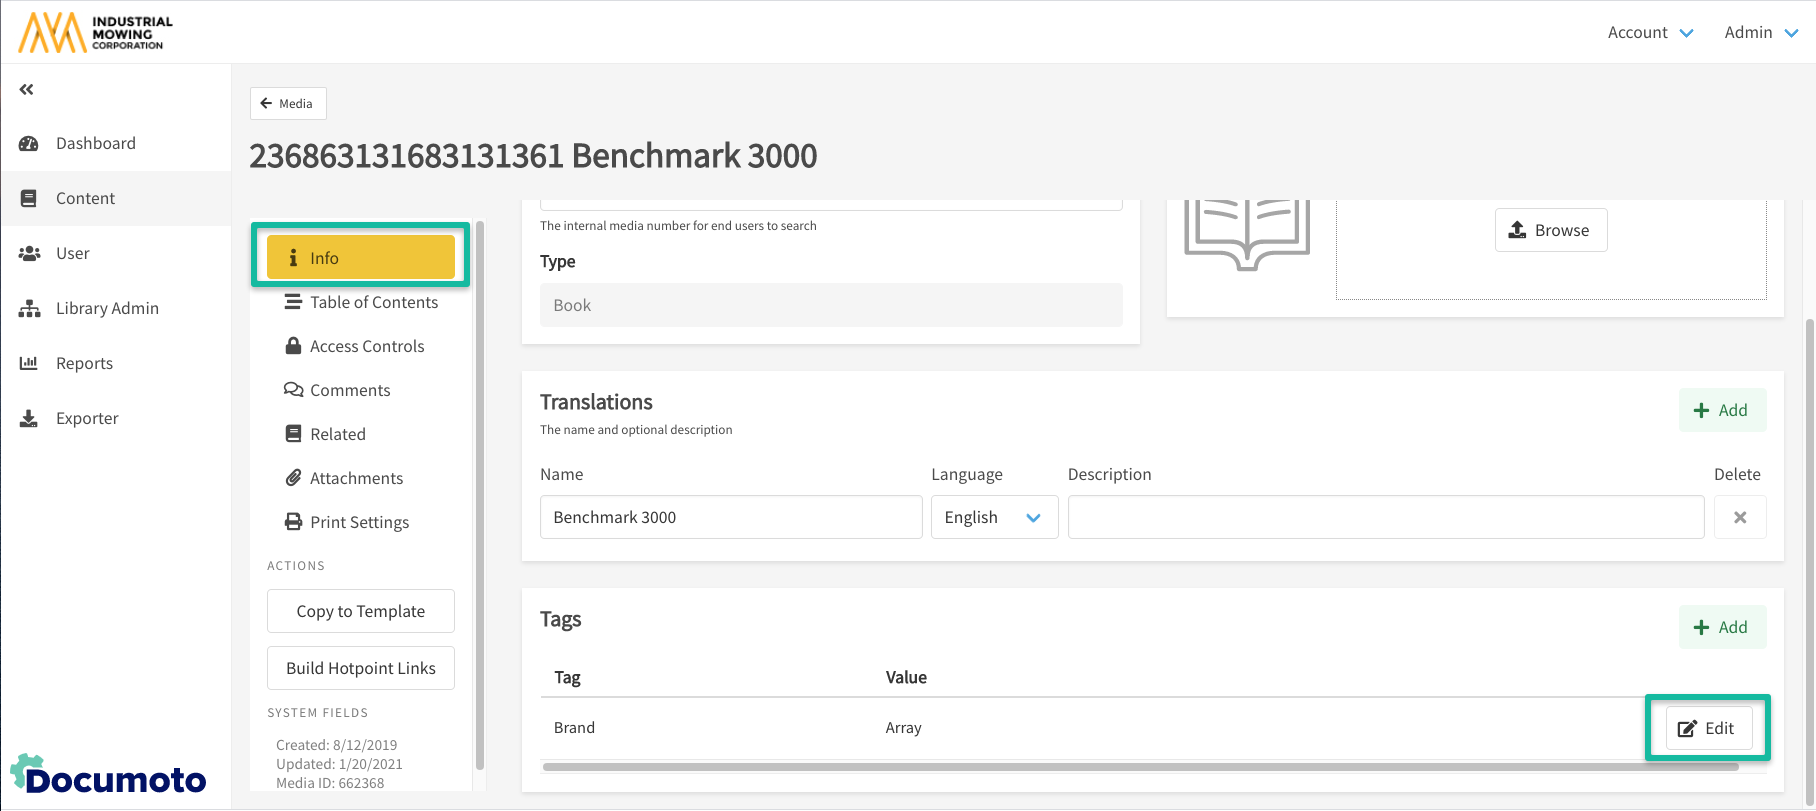The width and height of the screenshot is (1816, 811).
Task: Click the Dashboard gauge icon
Action: pos(29,144)
